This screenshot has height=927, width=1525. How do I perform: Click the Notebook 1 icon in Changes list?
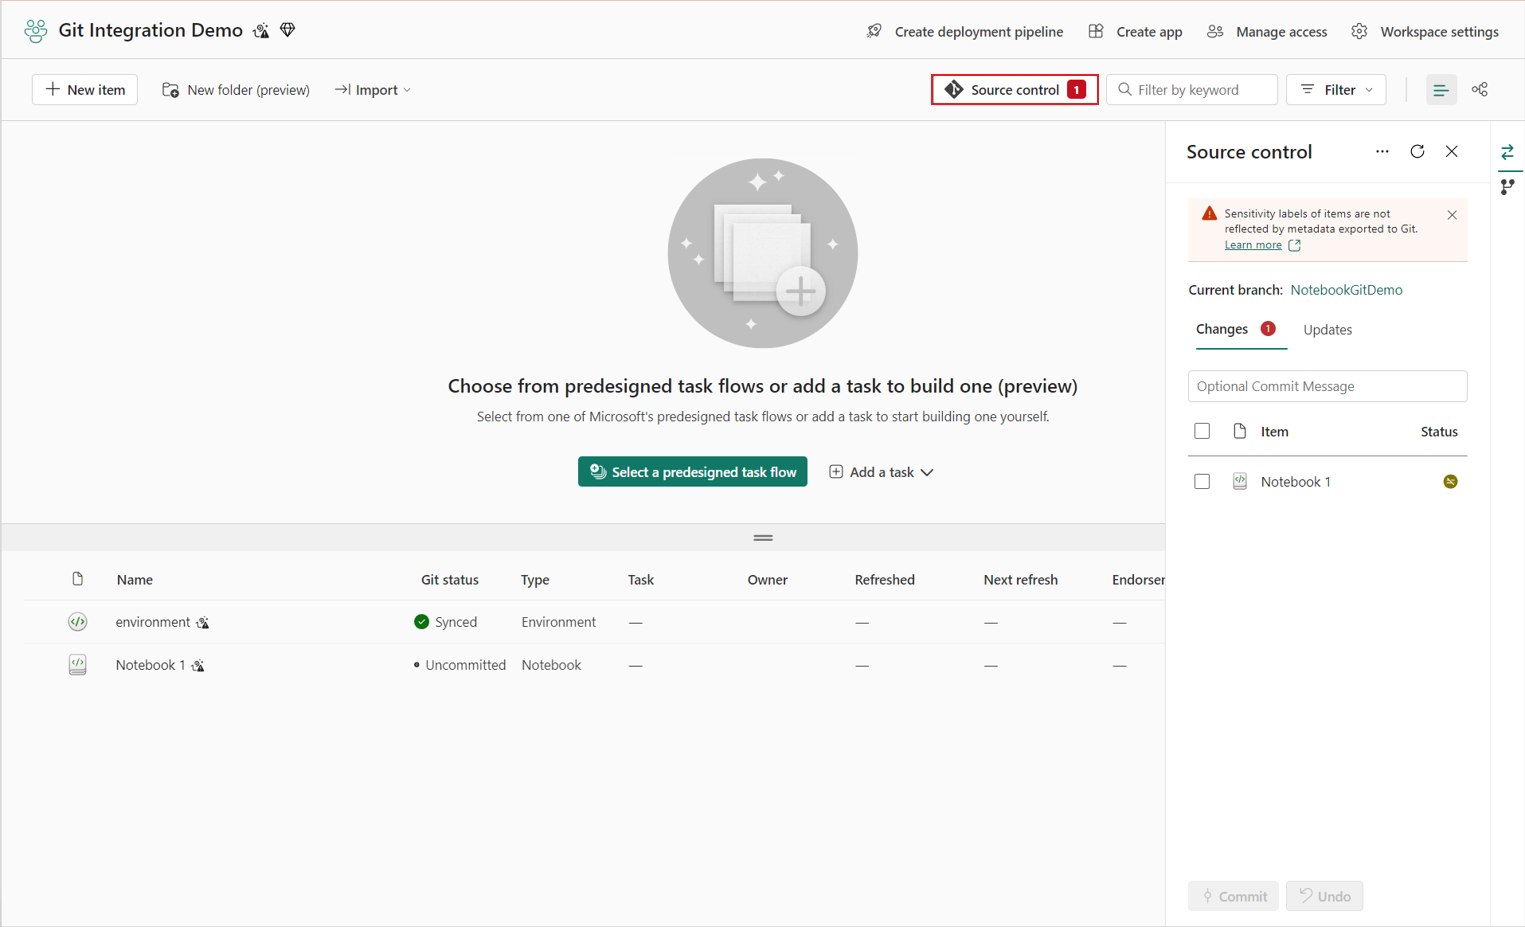(1240, 482)
